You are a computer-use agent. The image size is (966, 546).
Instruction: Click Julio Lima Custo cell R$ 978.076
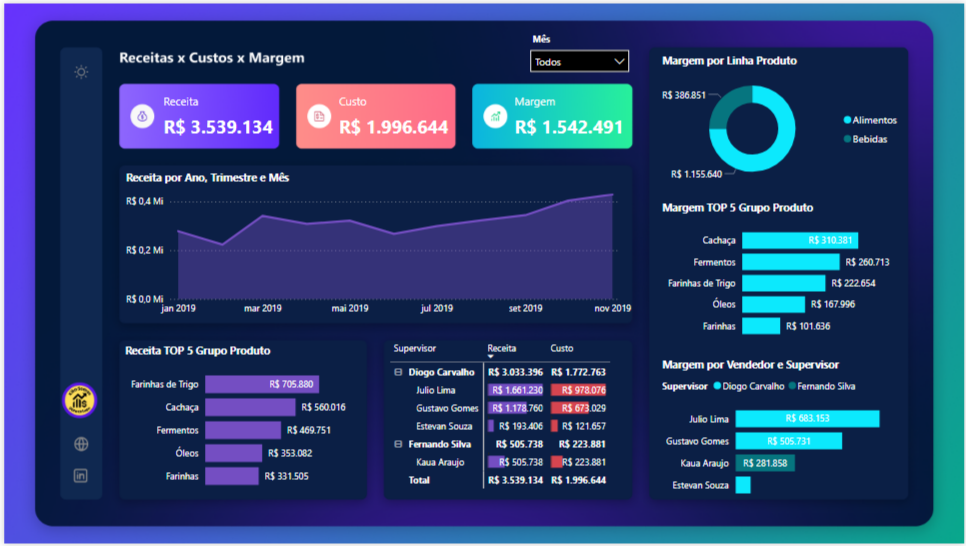click(x=578, y=390)
